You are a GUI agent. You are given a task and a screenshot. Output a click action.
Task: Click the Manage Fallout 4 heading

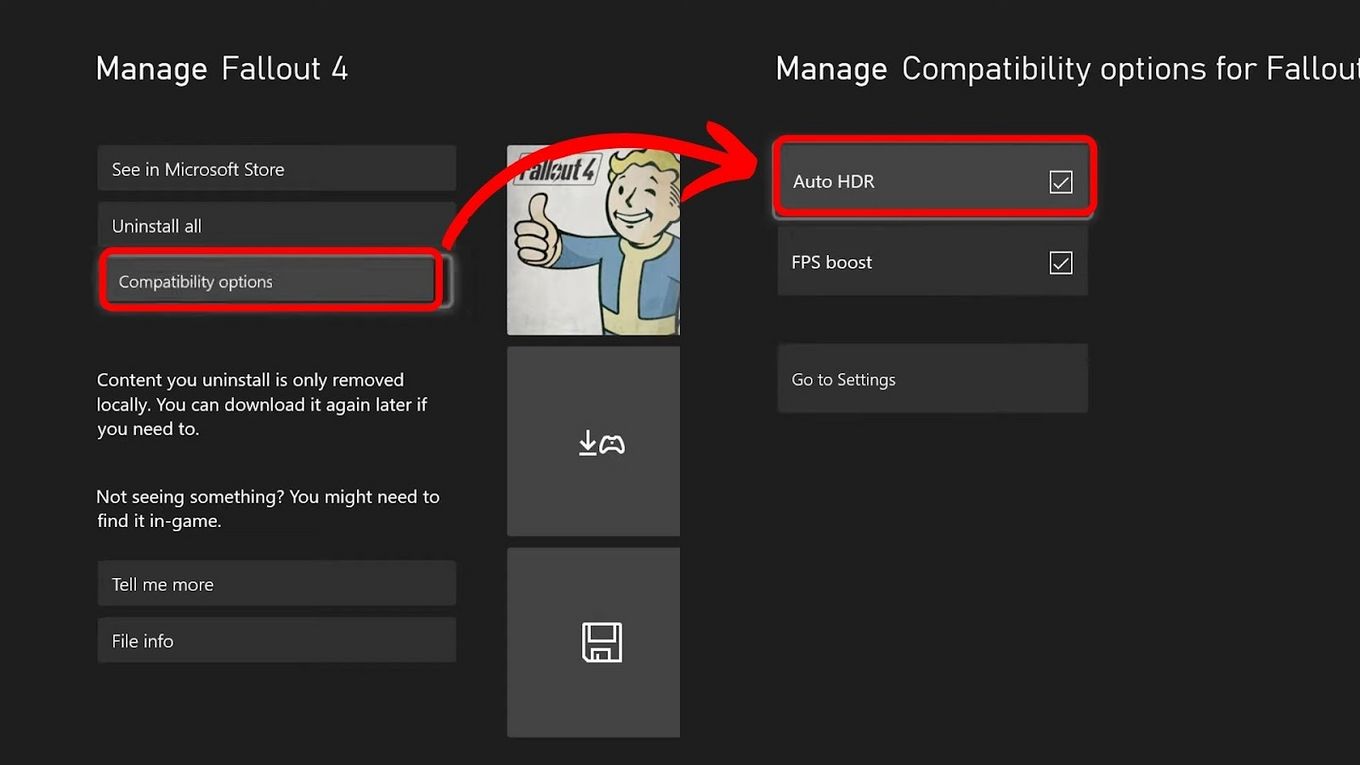pos(222,69)
